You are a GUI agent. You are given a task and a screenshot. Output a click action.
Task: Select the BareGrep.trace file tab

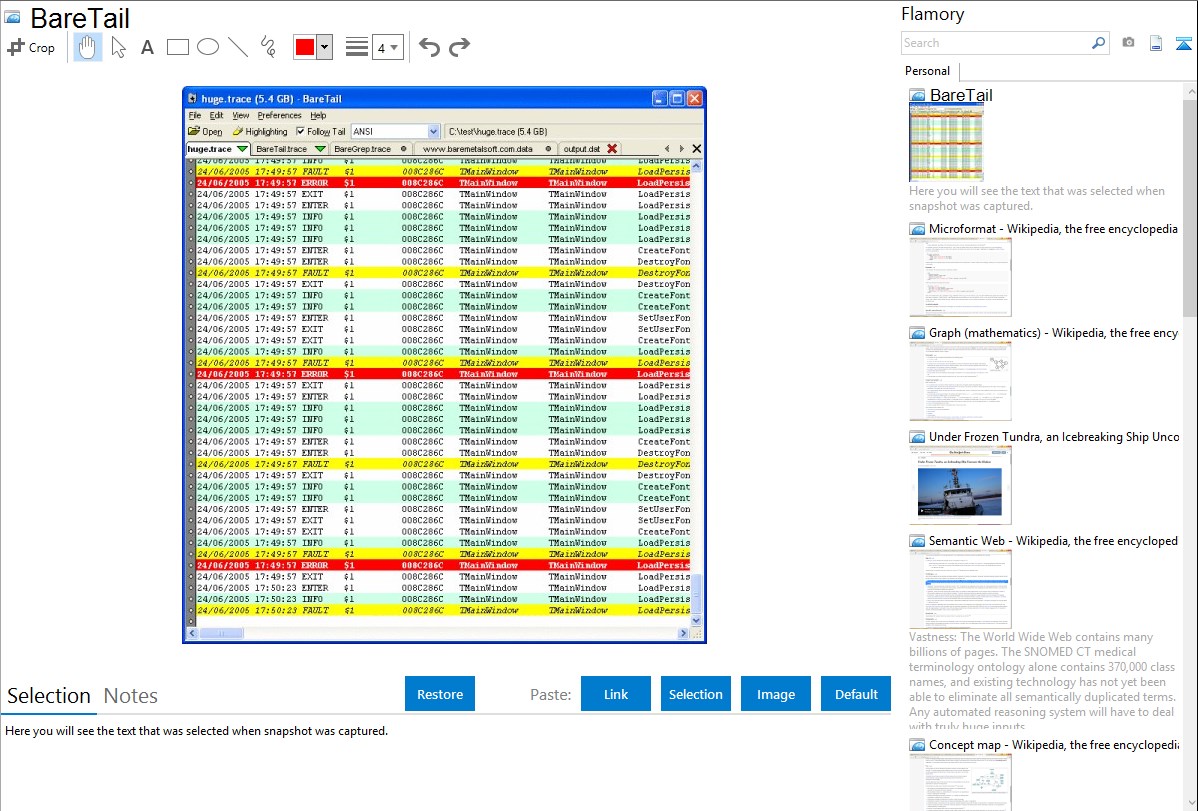(370, 149)
